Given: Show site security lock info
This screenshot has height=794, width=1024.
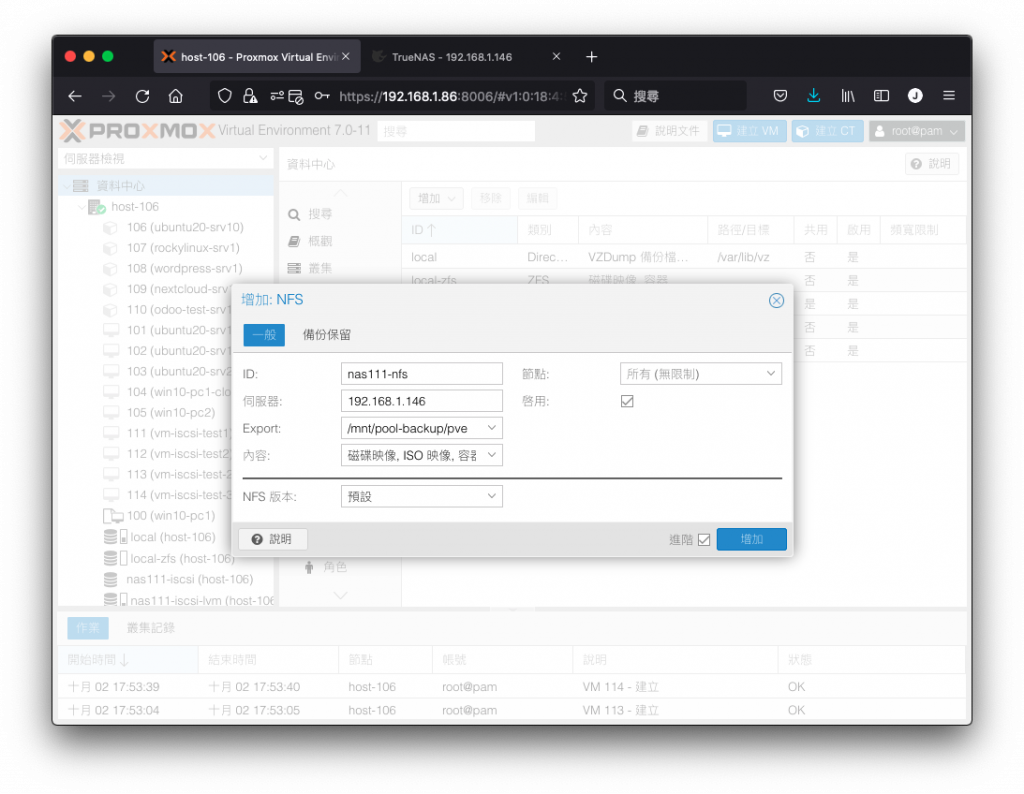Looking at the screenshot, I should 250,96.
